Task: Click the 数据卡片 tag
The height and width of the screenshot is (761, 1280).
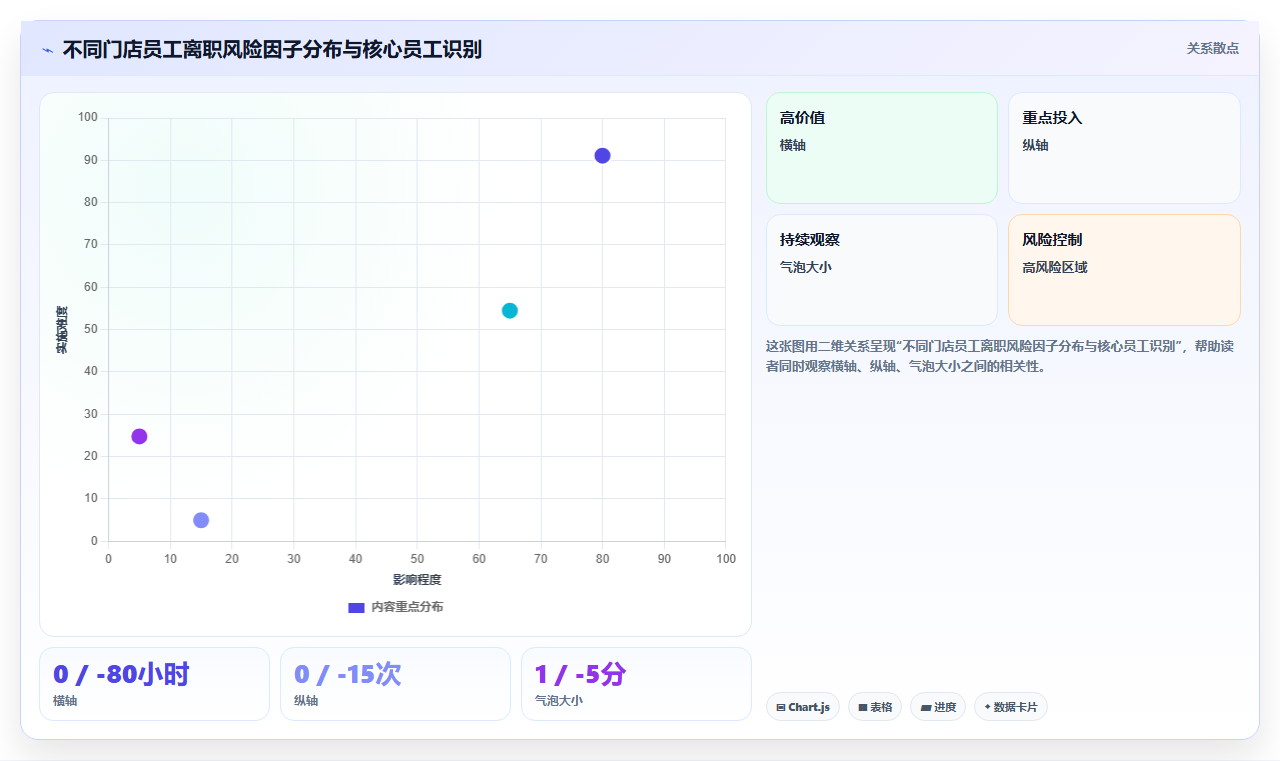Action: 1011,707
